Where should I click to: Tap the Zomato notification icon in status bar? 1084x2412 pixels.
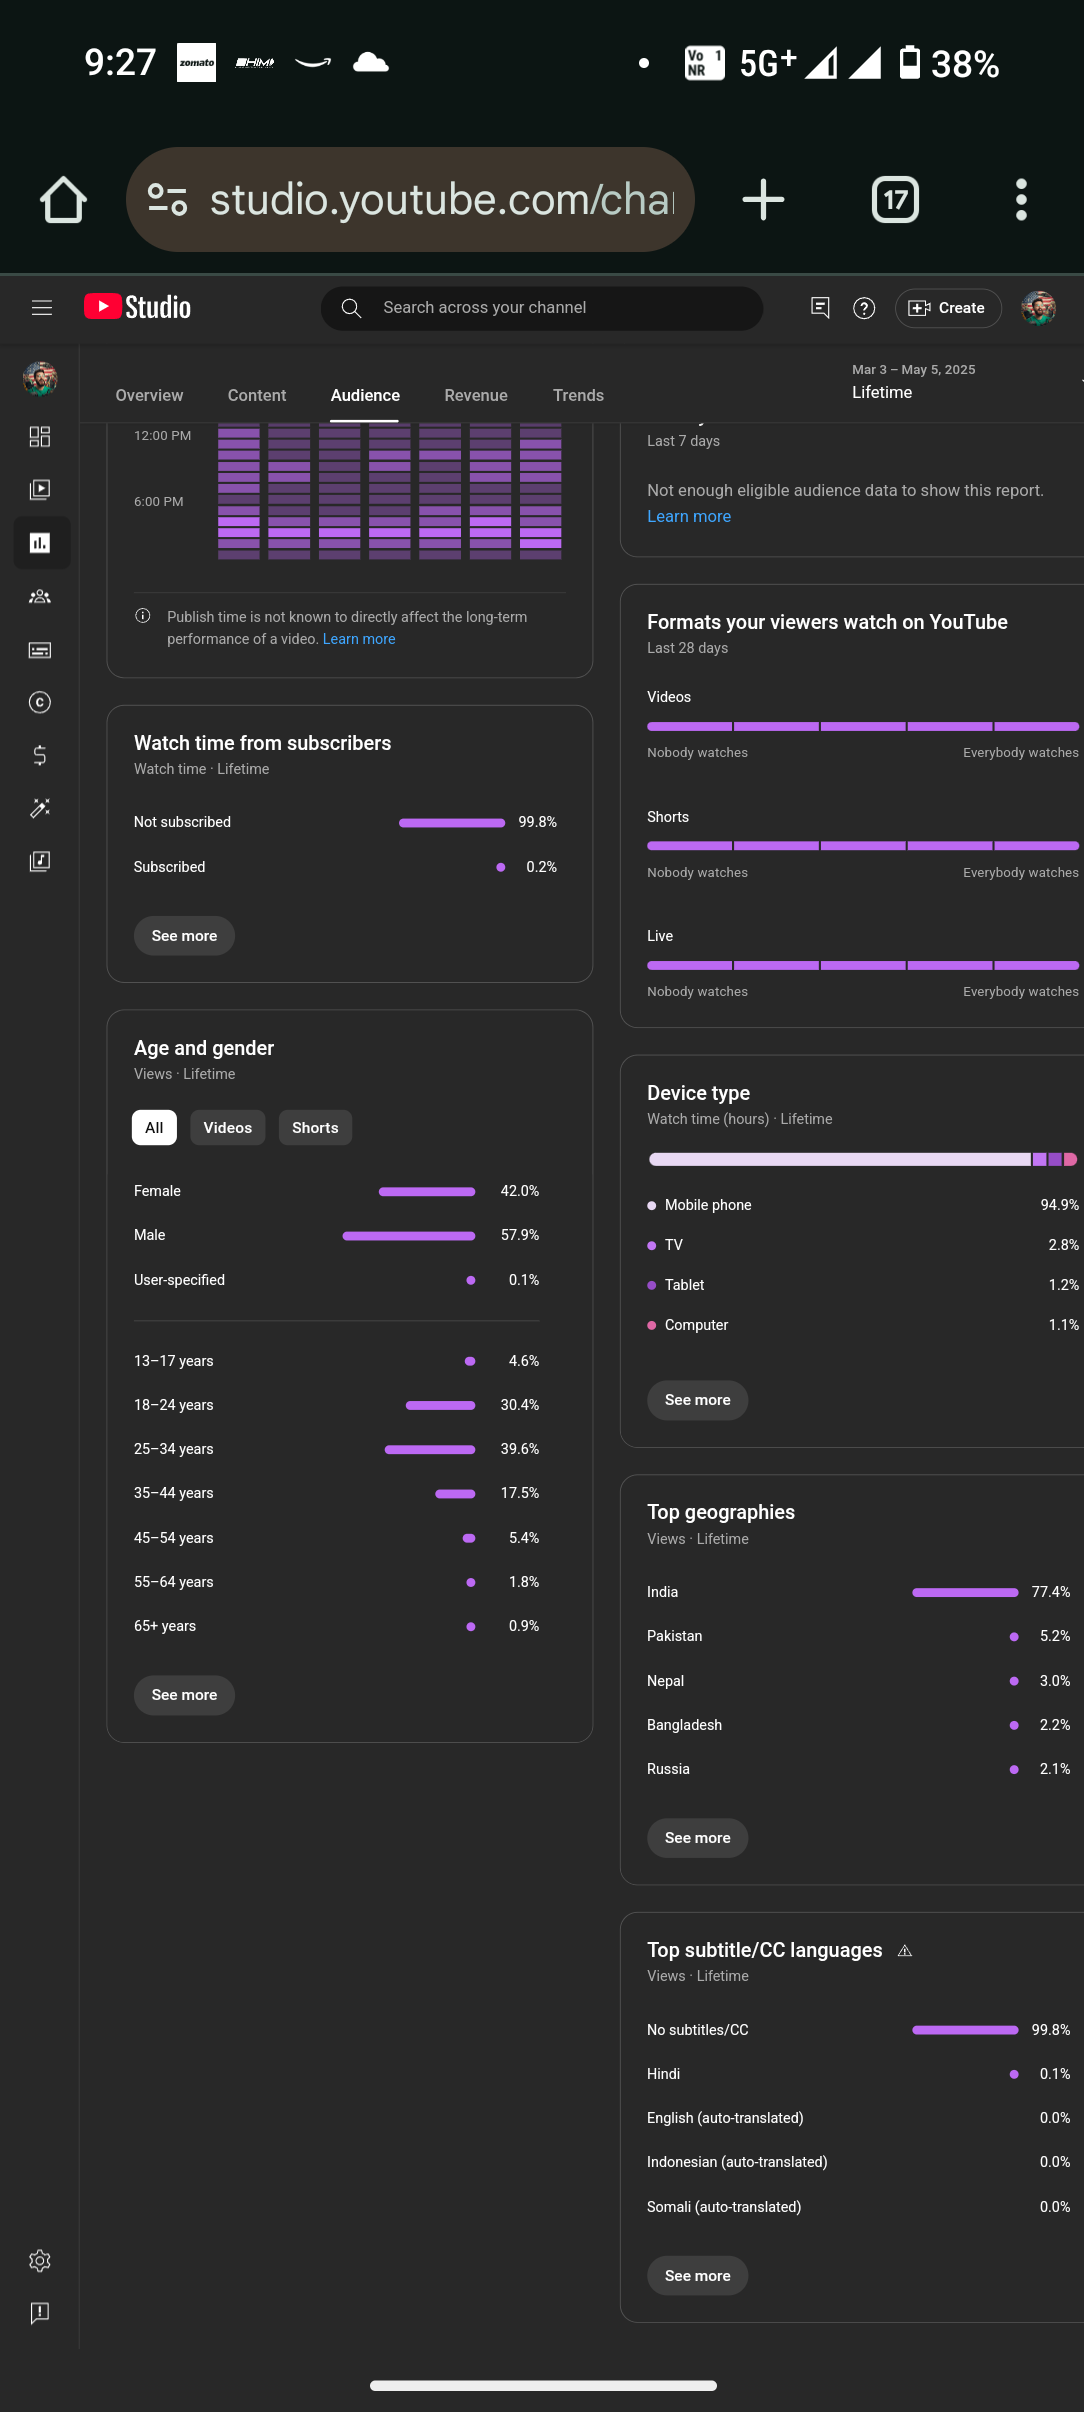pyautogui.click(x=196, y=63)
